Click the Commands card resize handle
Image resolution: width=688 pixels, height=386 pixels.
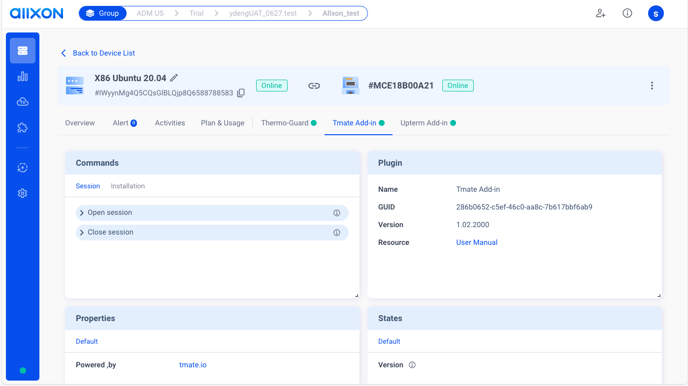[x=356, y=295]
